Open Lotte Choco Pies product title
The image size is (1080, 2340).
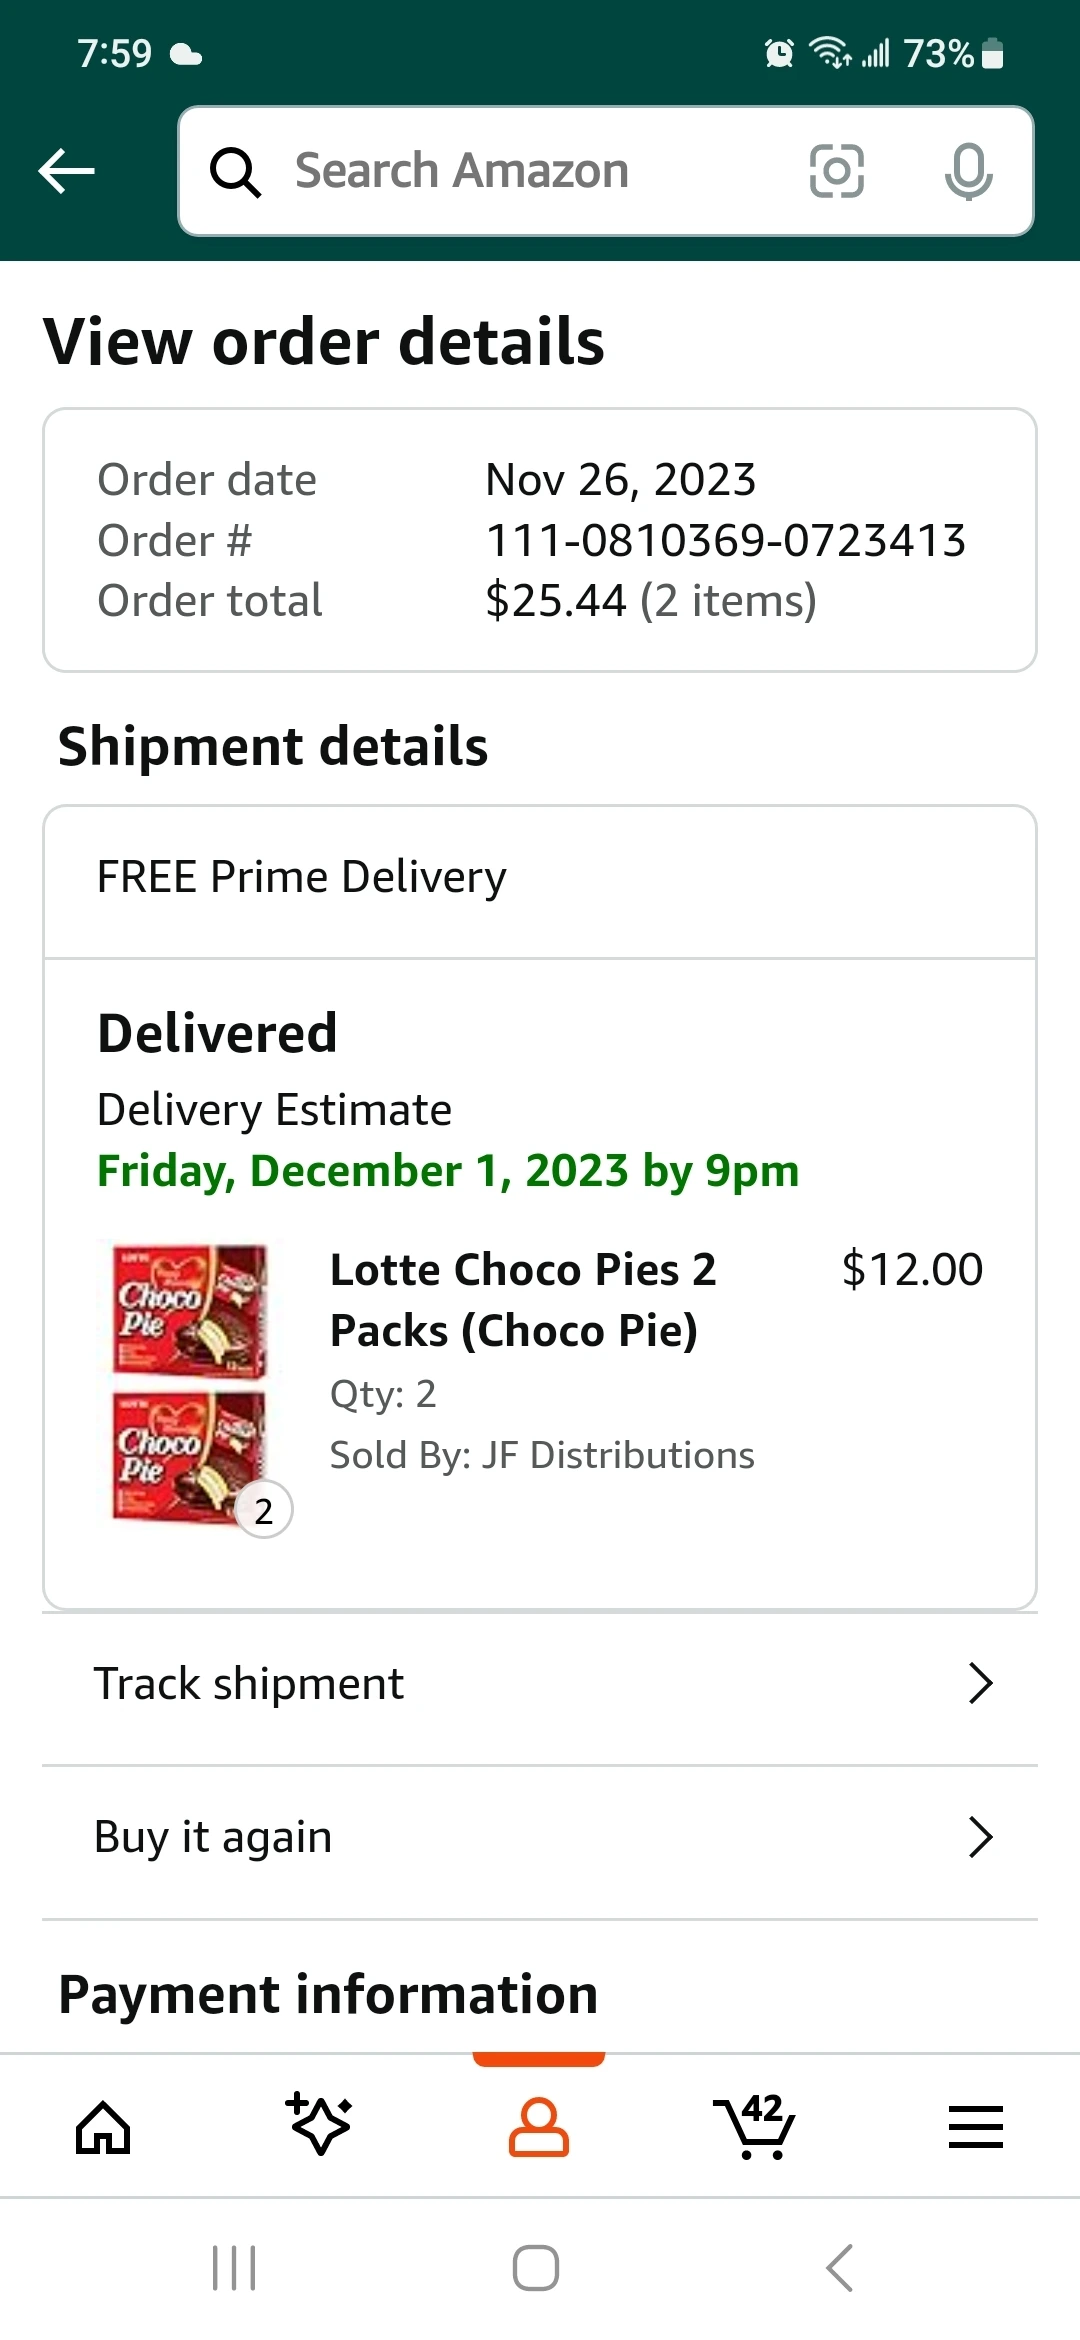(x=523, y=1300)
